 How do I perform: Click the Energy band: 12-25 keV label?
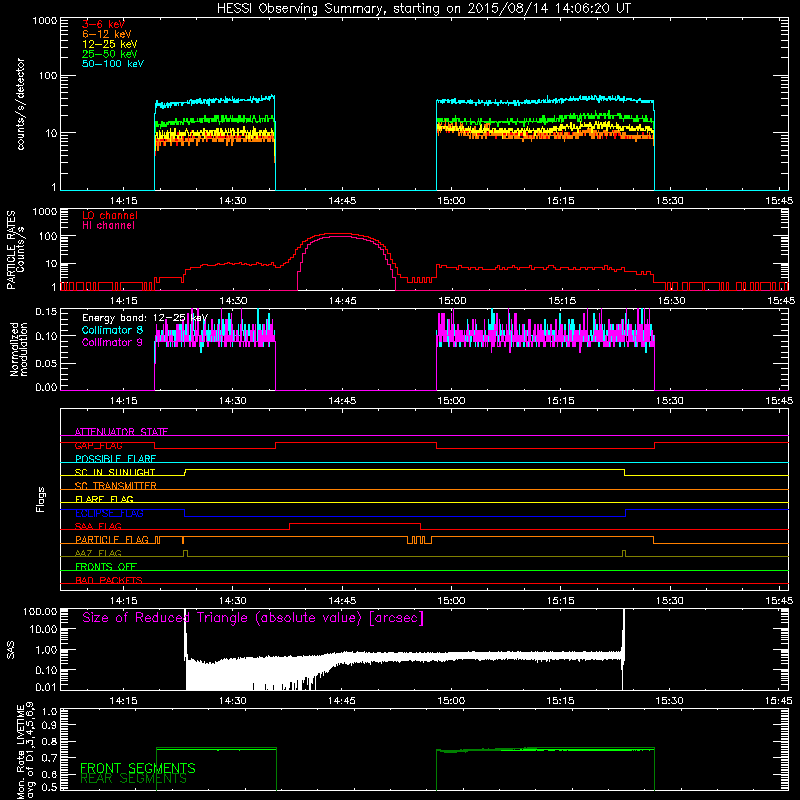(145, 318)
